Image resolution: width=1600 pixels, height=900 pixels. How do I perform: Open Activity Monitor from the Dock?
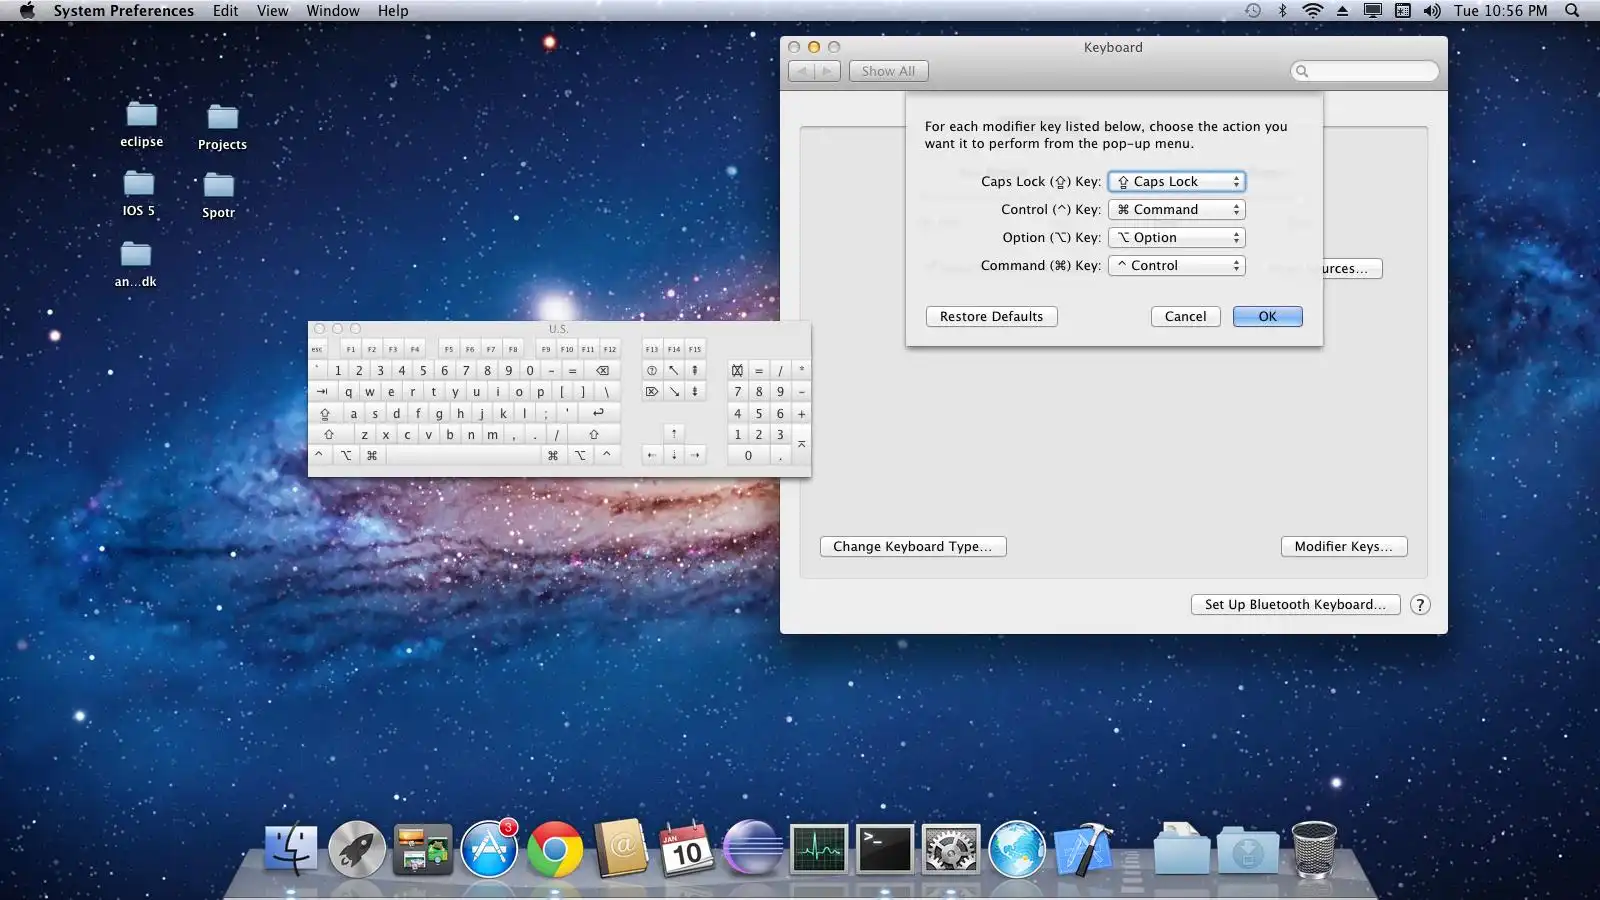[820, 850]
